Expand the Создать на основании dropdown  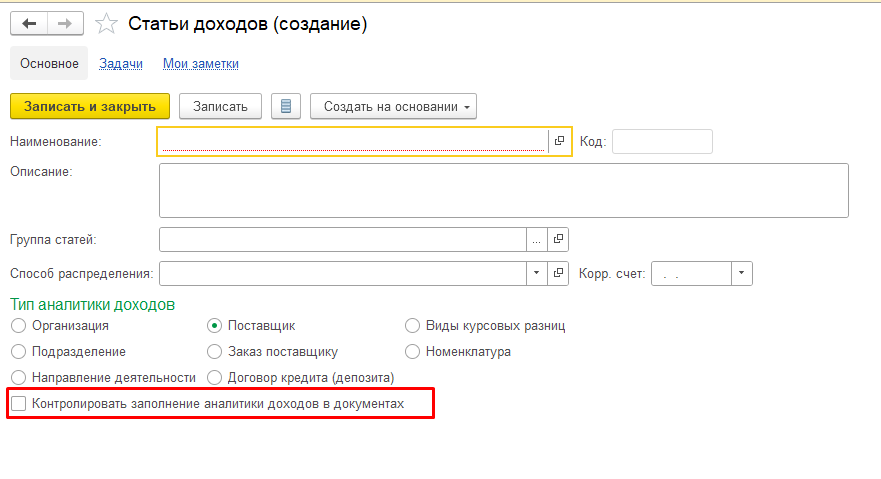pos(393,106)
